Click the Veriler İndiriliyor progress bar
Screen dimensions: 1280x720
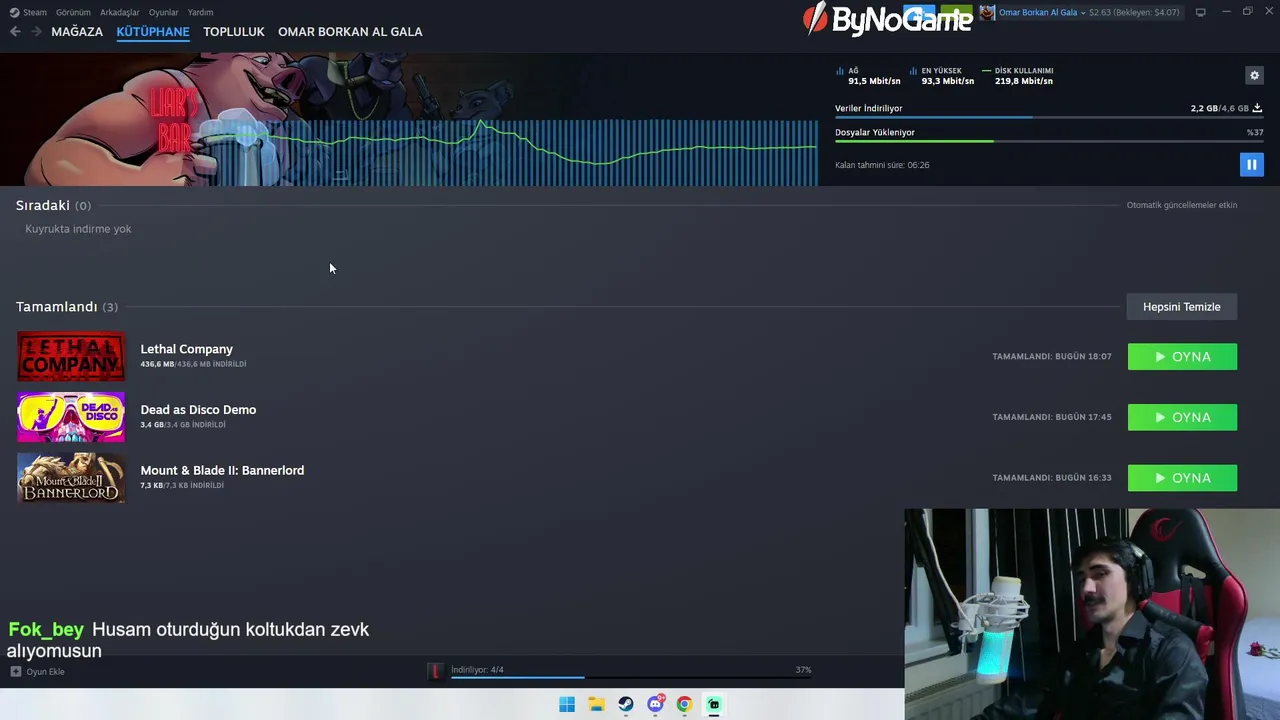pyautogui.click(x=1048, y=118)
